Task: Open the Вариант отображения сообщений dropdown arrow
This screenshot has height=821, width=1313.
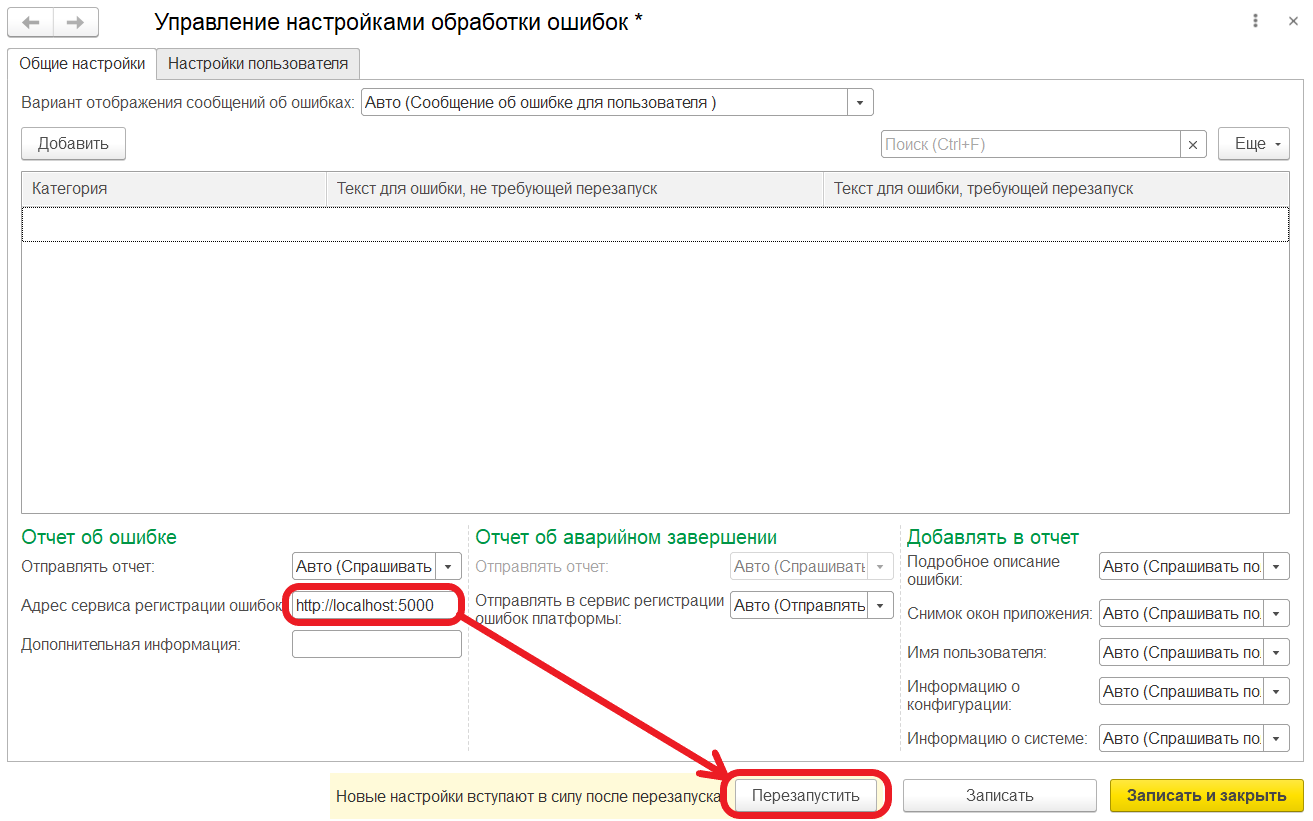Action: click(x=861, y=102)
